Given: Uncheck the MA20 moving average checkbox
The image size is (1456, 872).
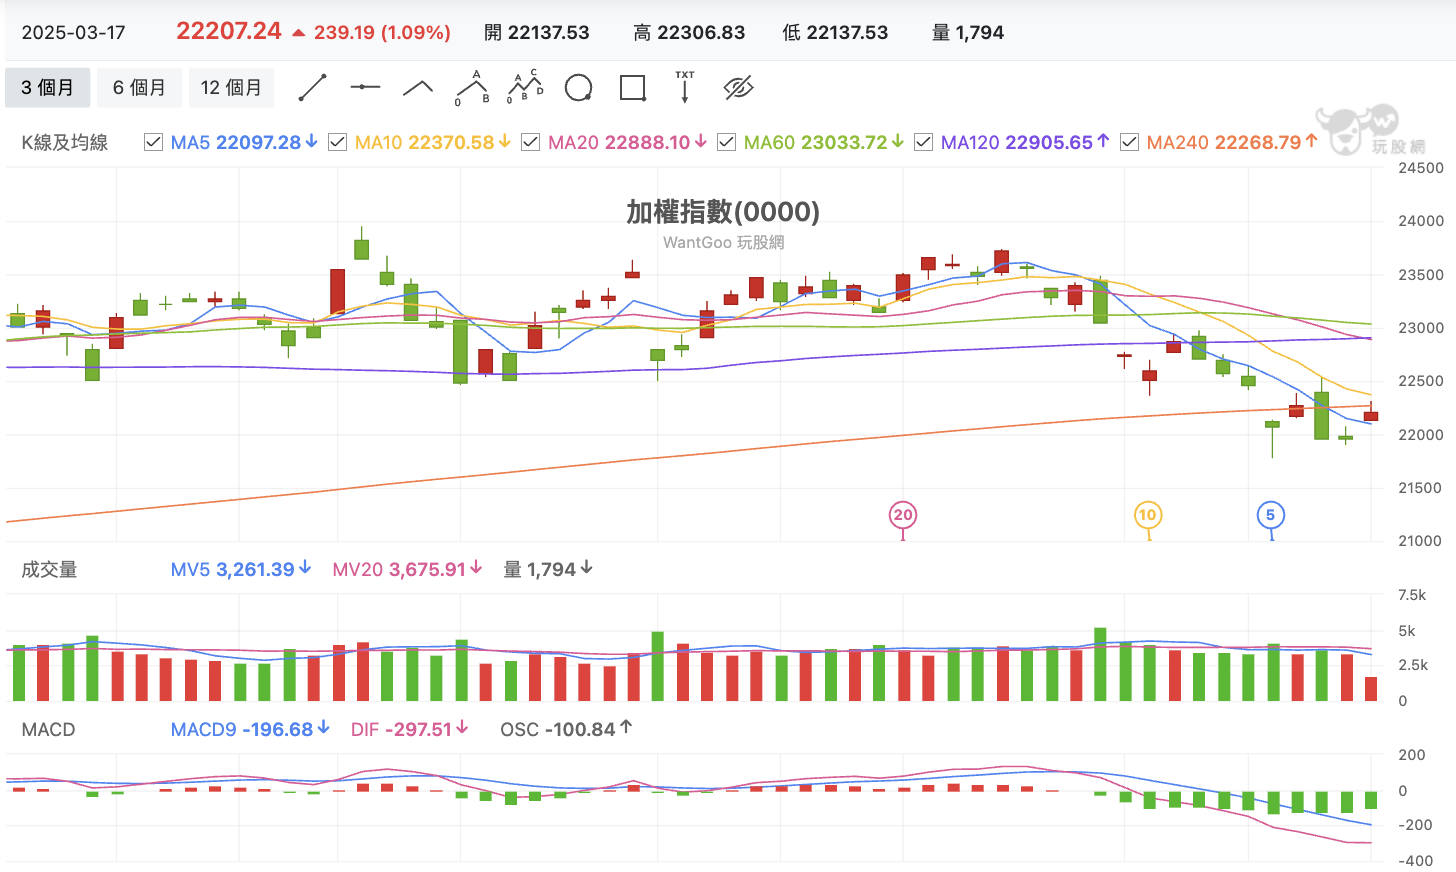Looking at the screenshot, I should [530, 142].
